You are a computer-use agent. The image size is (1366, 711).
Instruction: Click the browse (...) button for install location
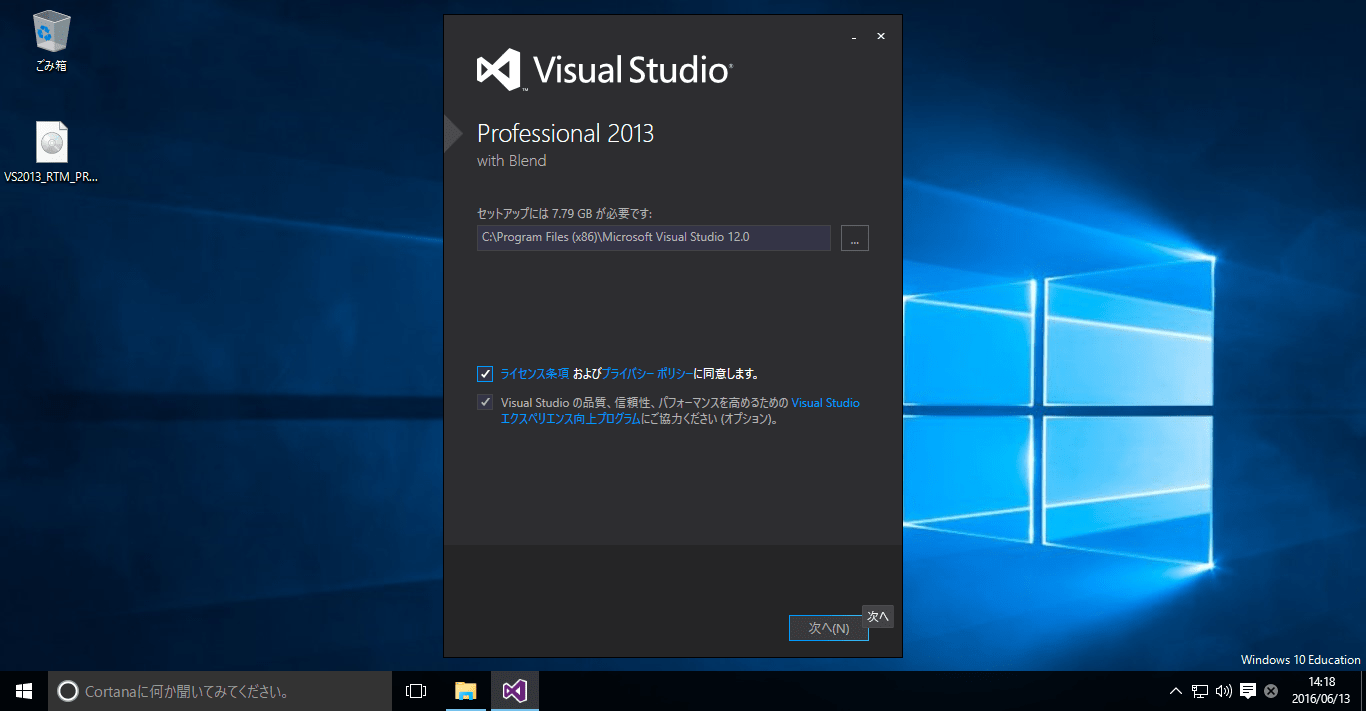click(854, 237)
